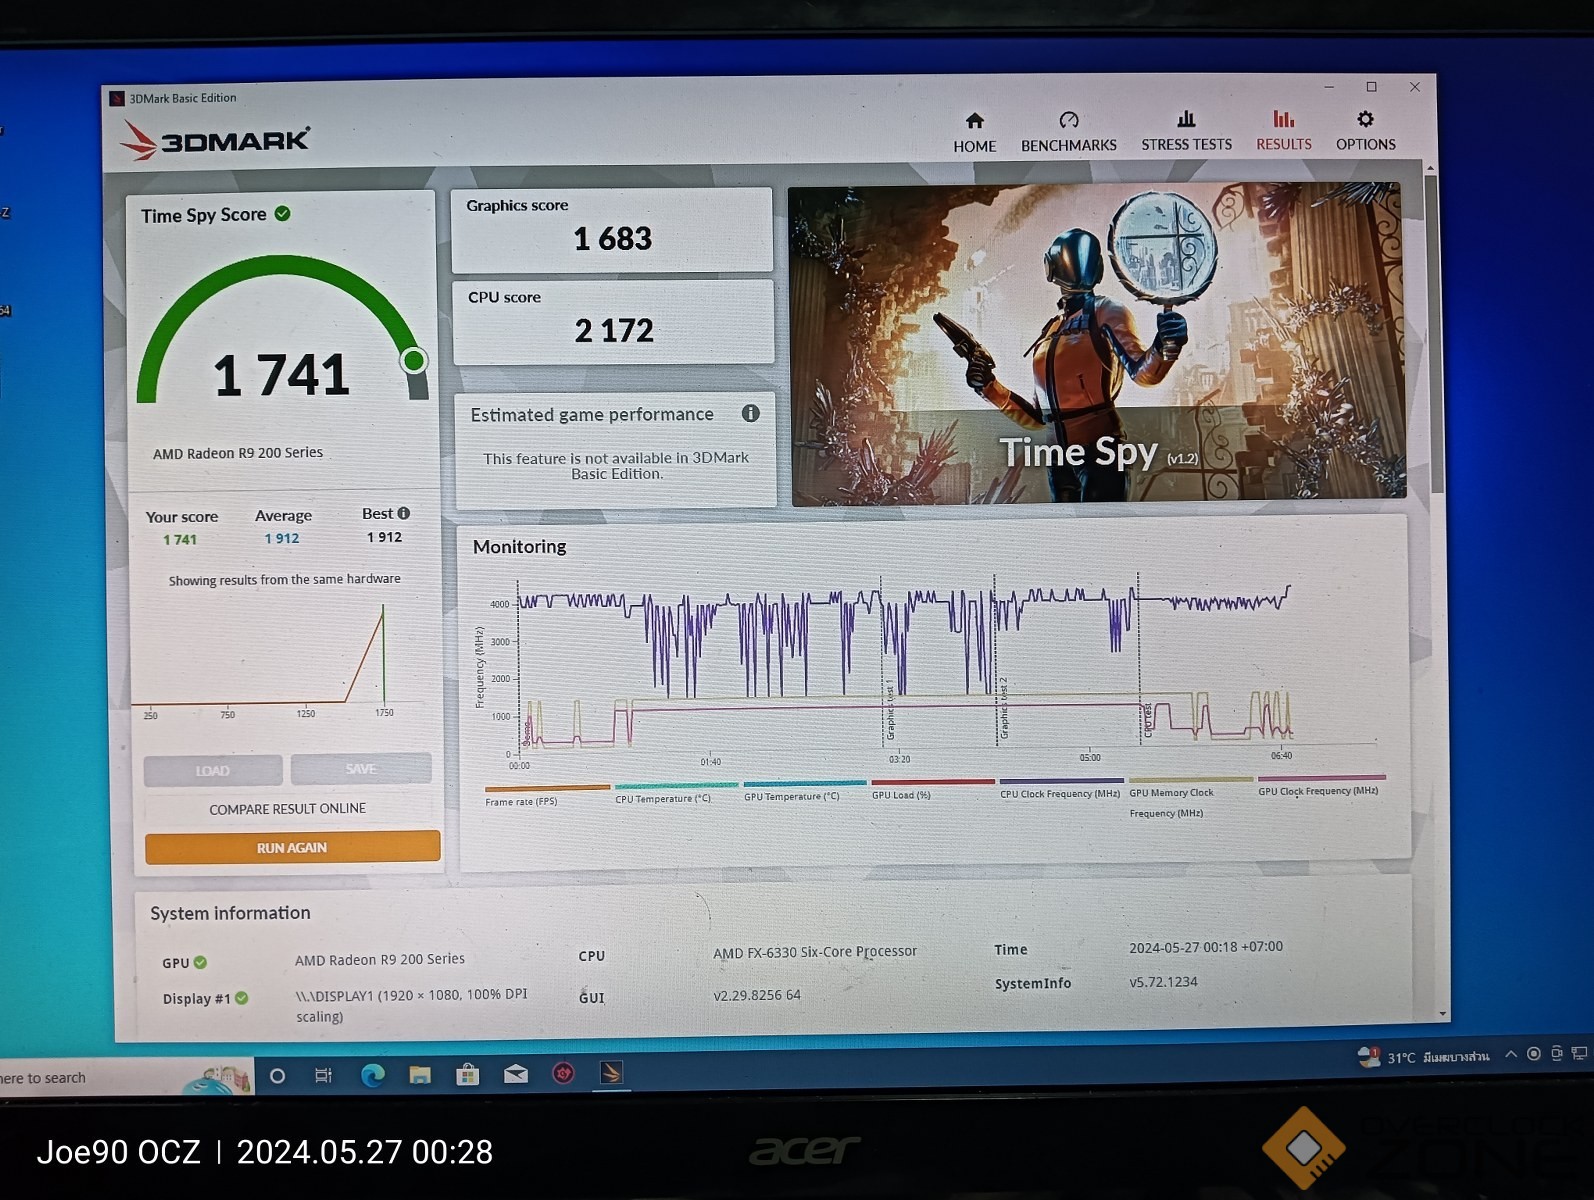Click the SystemInfo version v5.72.1234
Image resolution: width=1594 pixels, height=1200 pixels.
tap(1163, 982)
